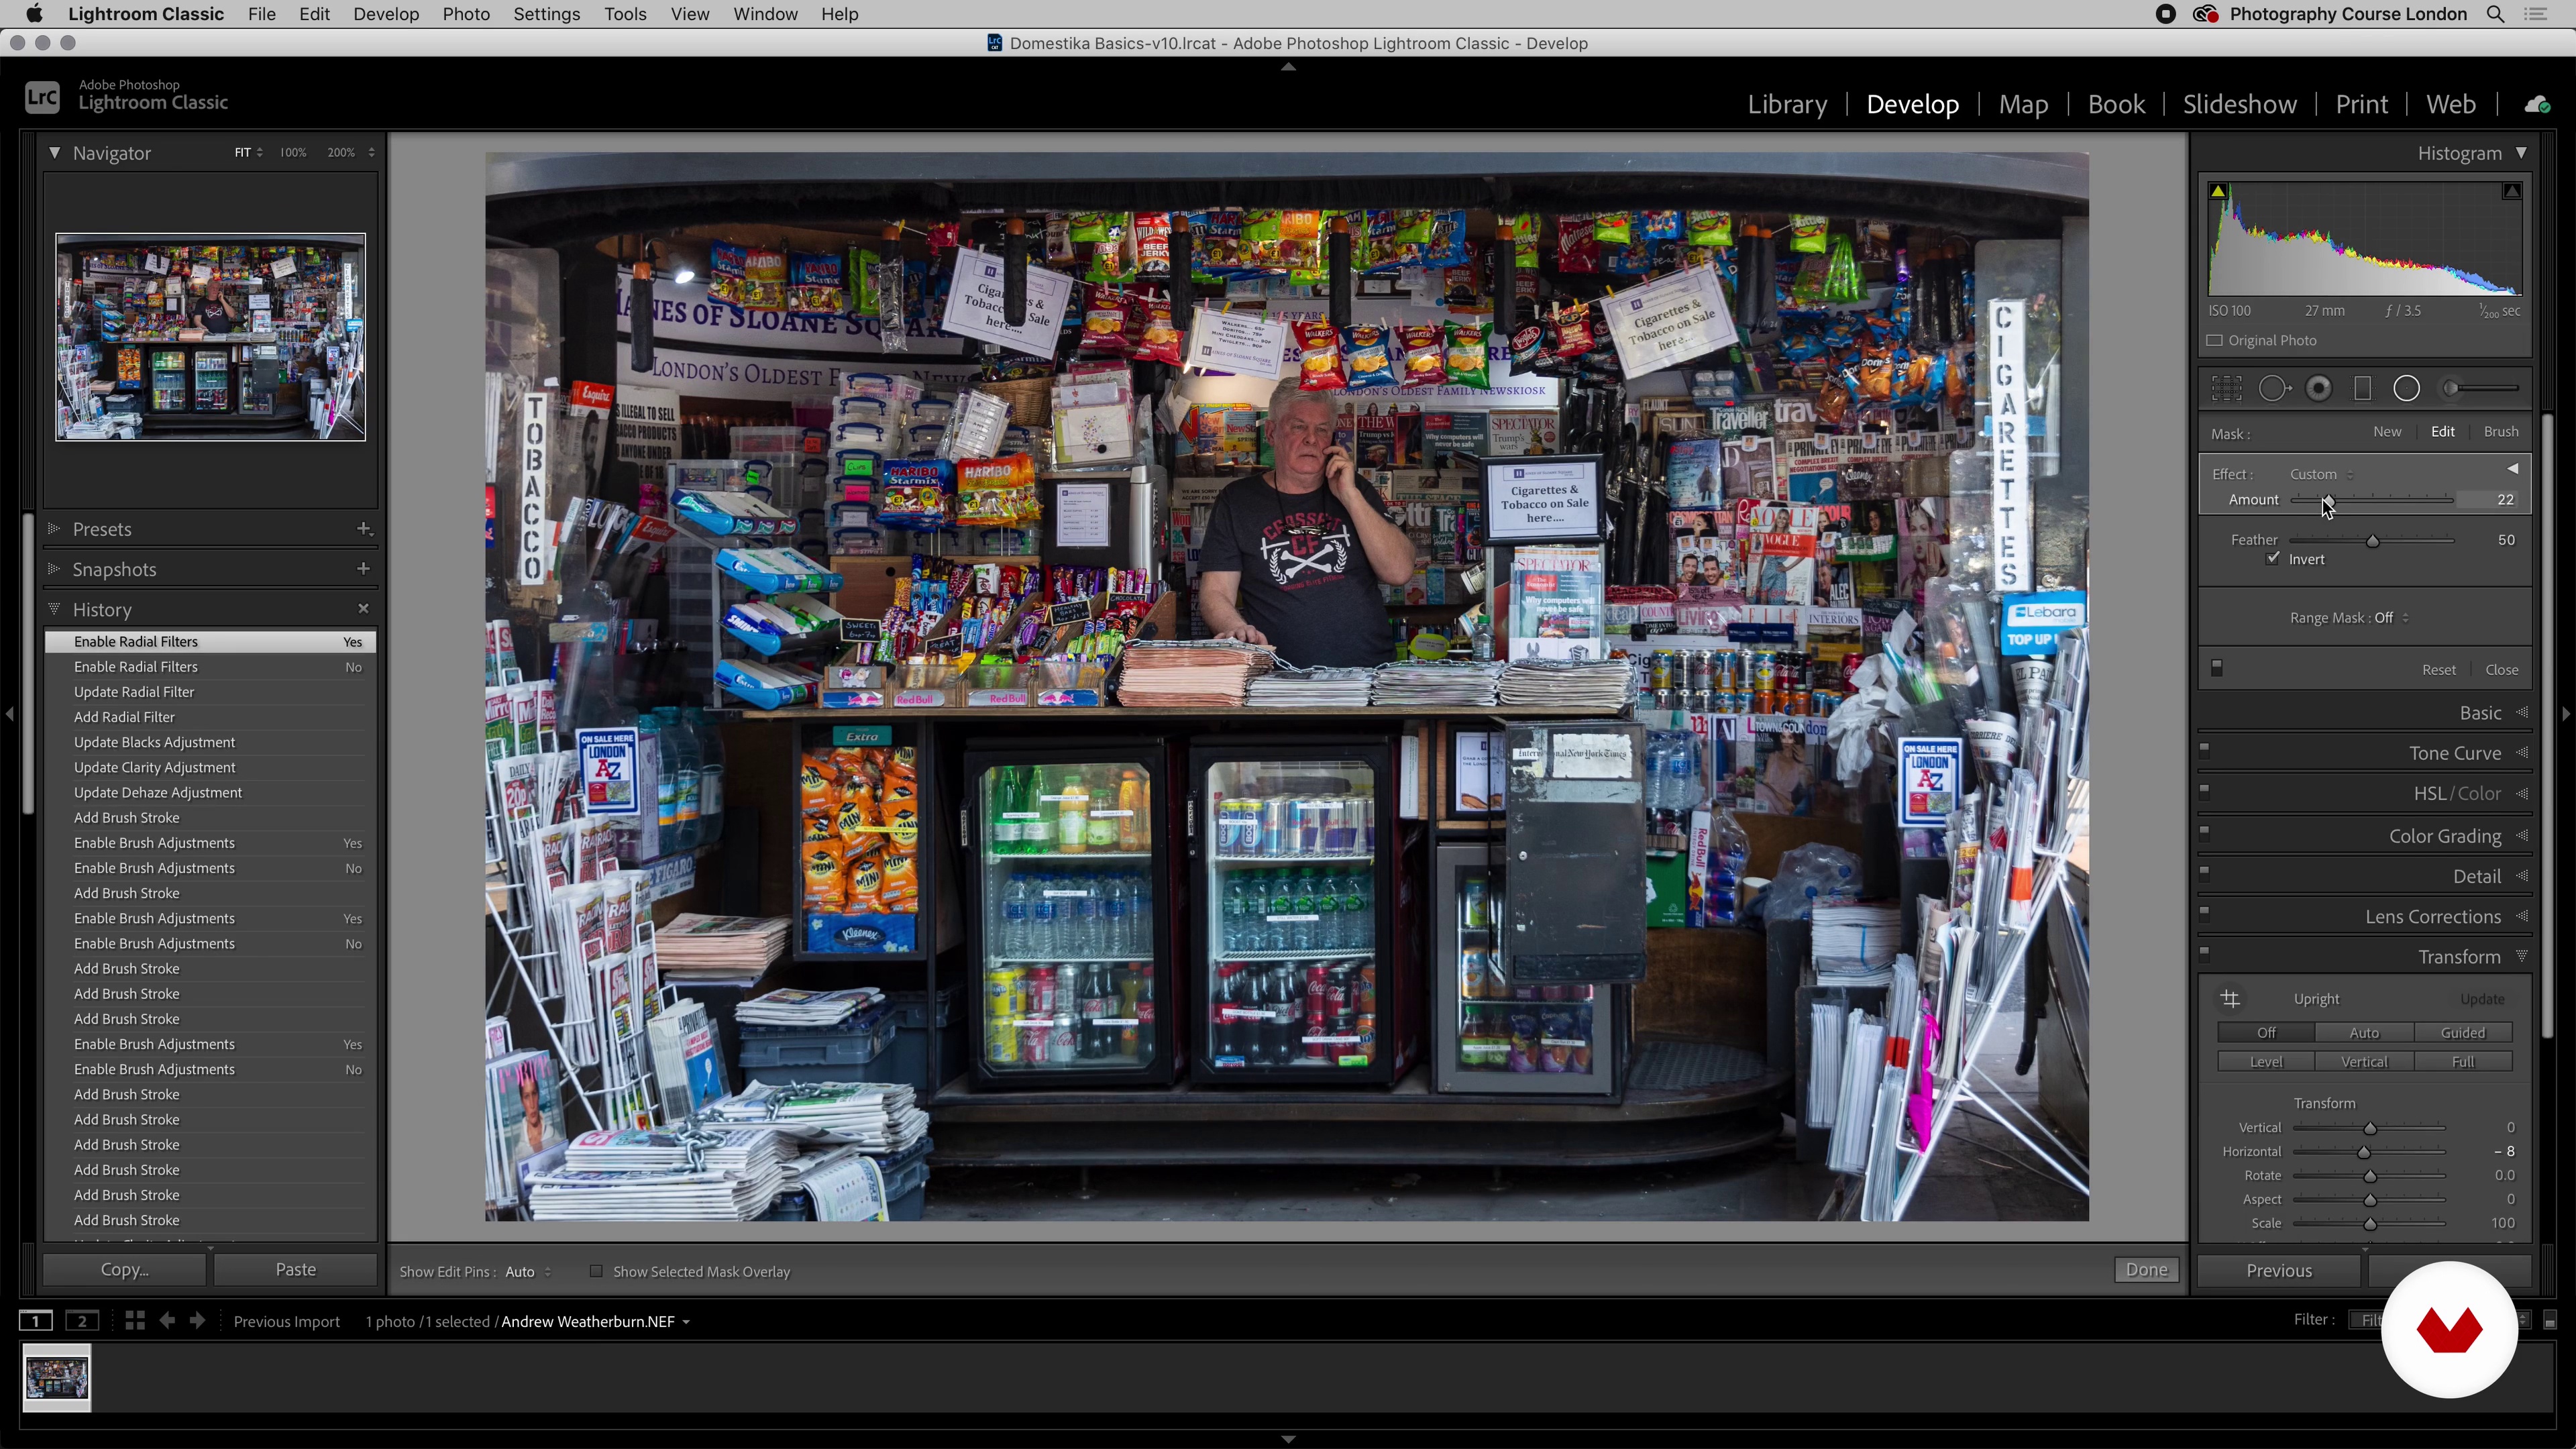This screenshot has height=1449, width=2576.
Task: Open macOS Spotlight search
Action: tap(2495, 14)
